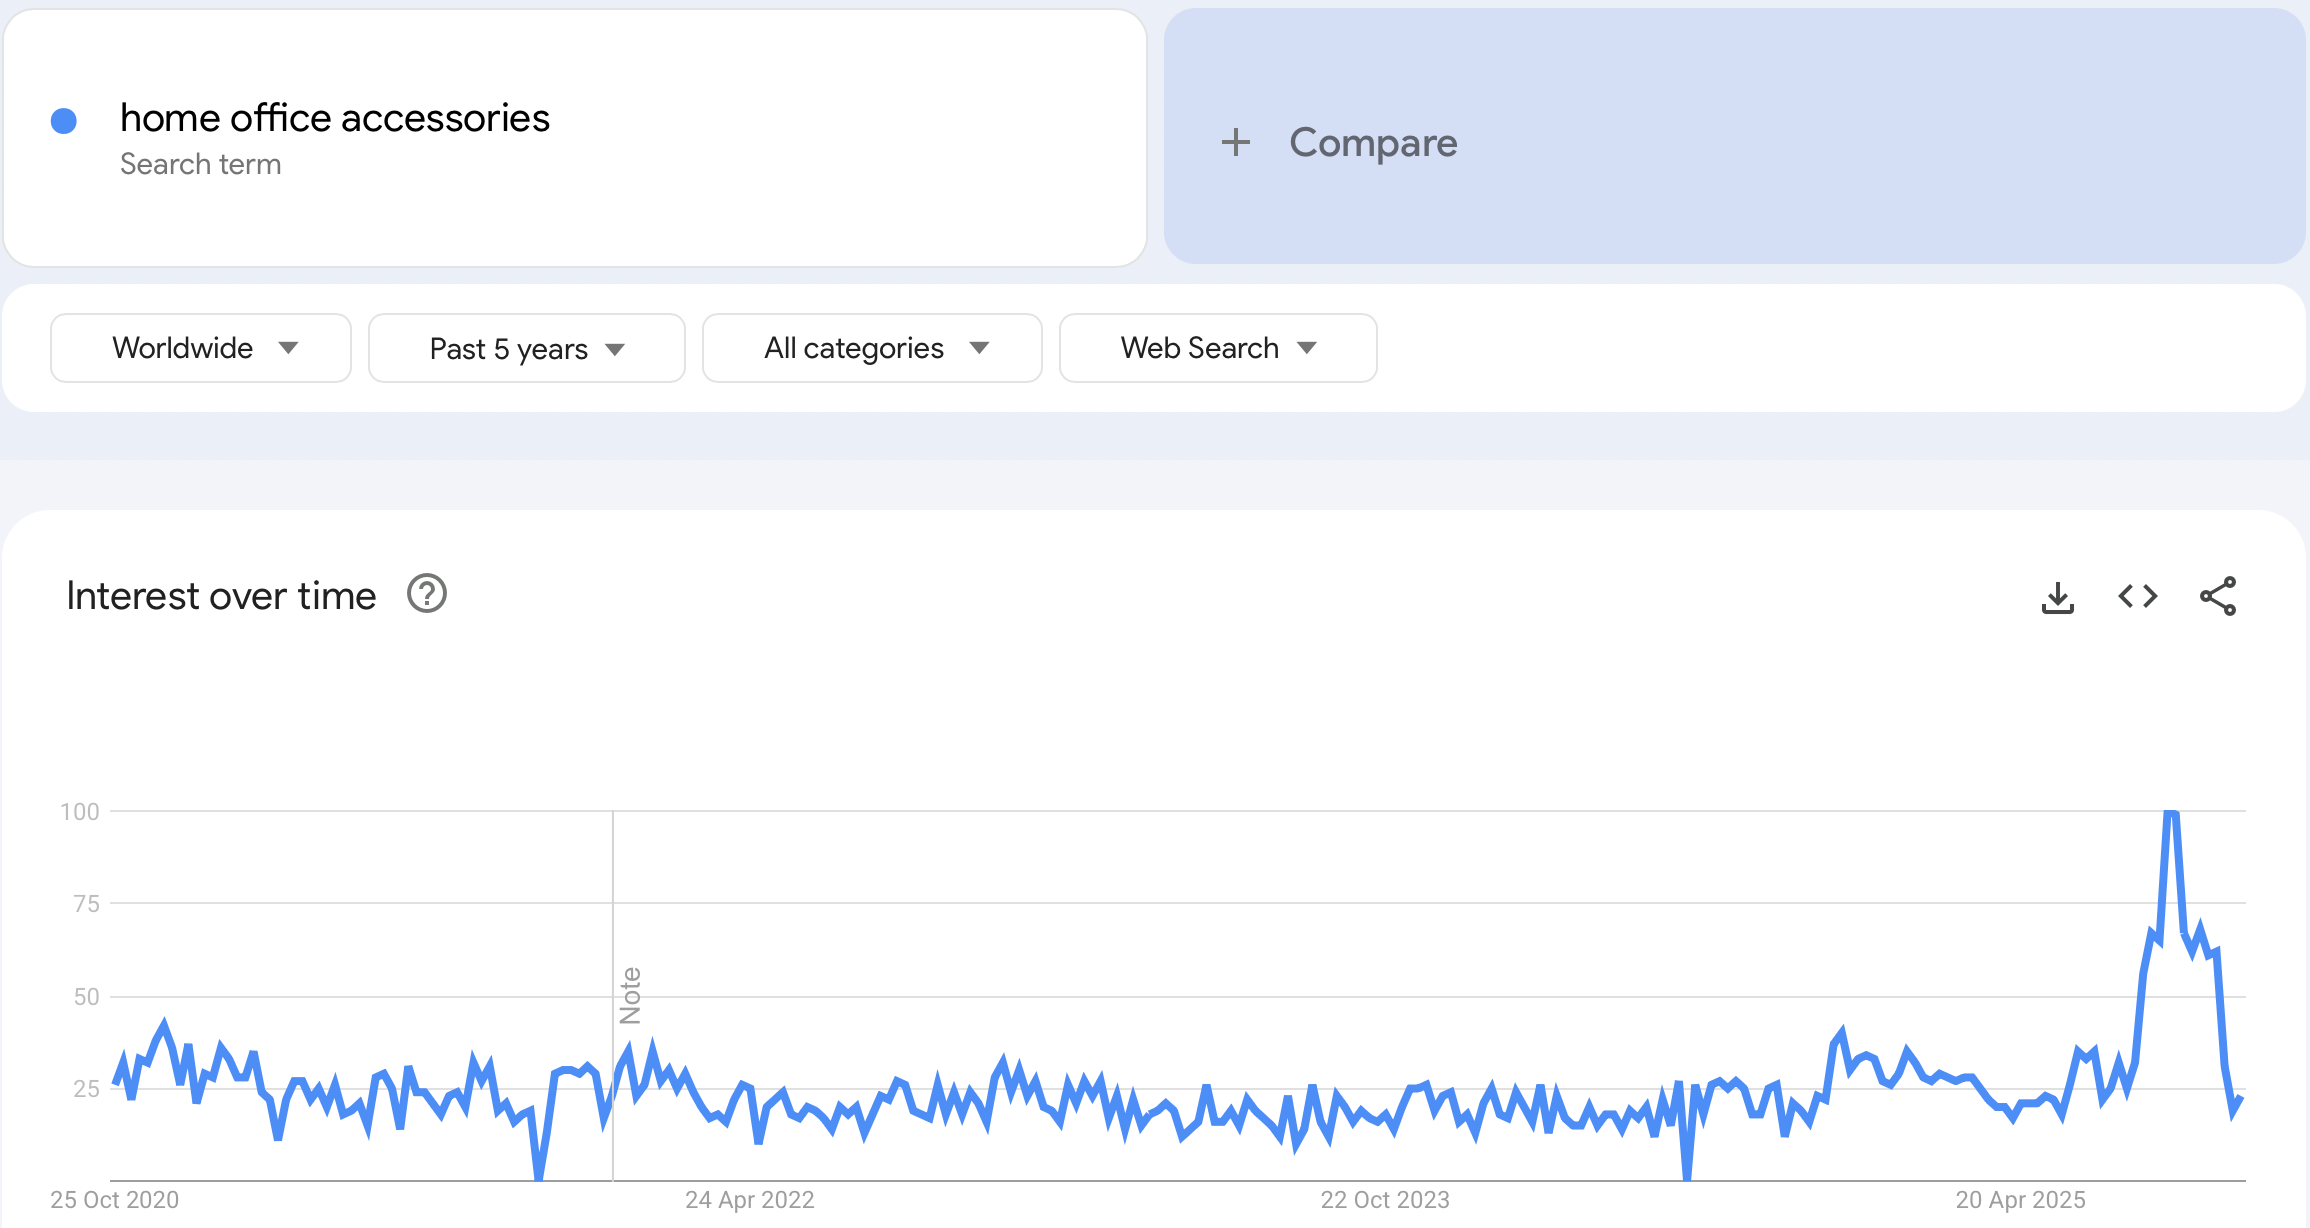Click the plus icon beside Compare

point(1236,142)
